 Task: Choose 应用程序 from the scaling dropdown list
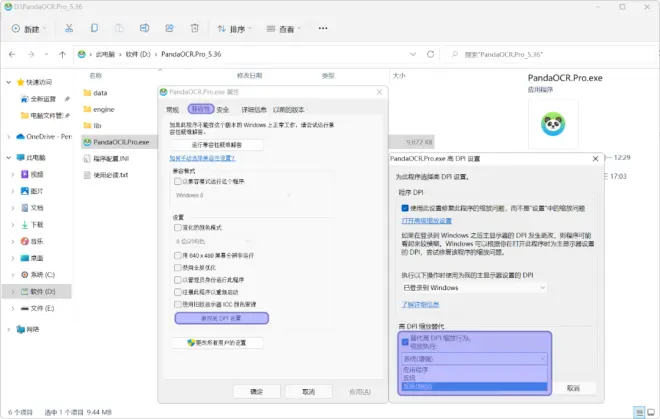coord(474,370)
